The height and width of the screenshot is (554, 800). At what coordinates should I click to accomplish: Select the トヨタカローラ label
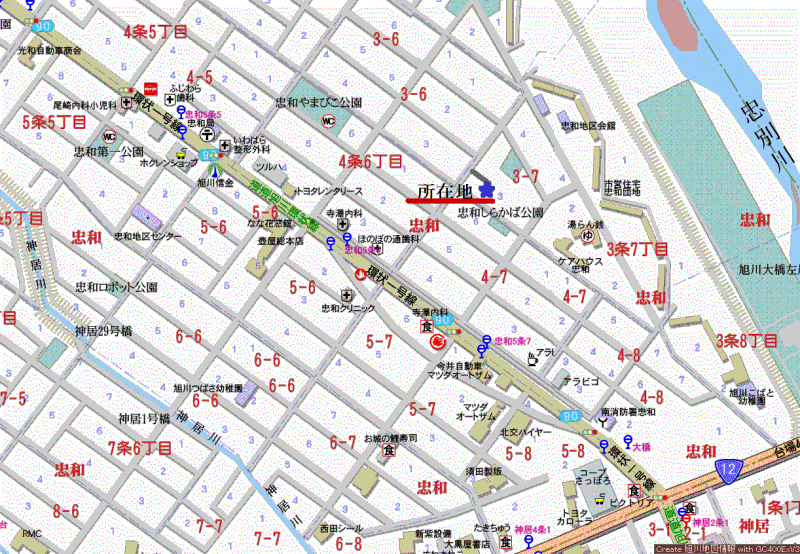[574, 517]
